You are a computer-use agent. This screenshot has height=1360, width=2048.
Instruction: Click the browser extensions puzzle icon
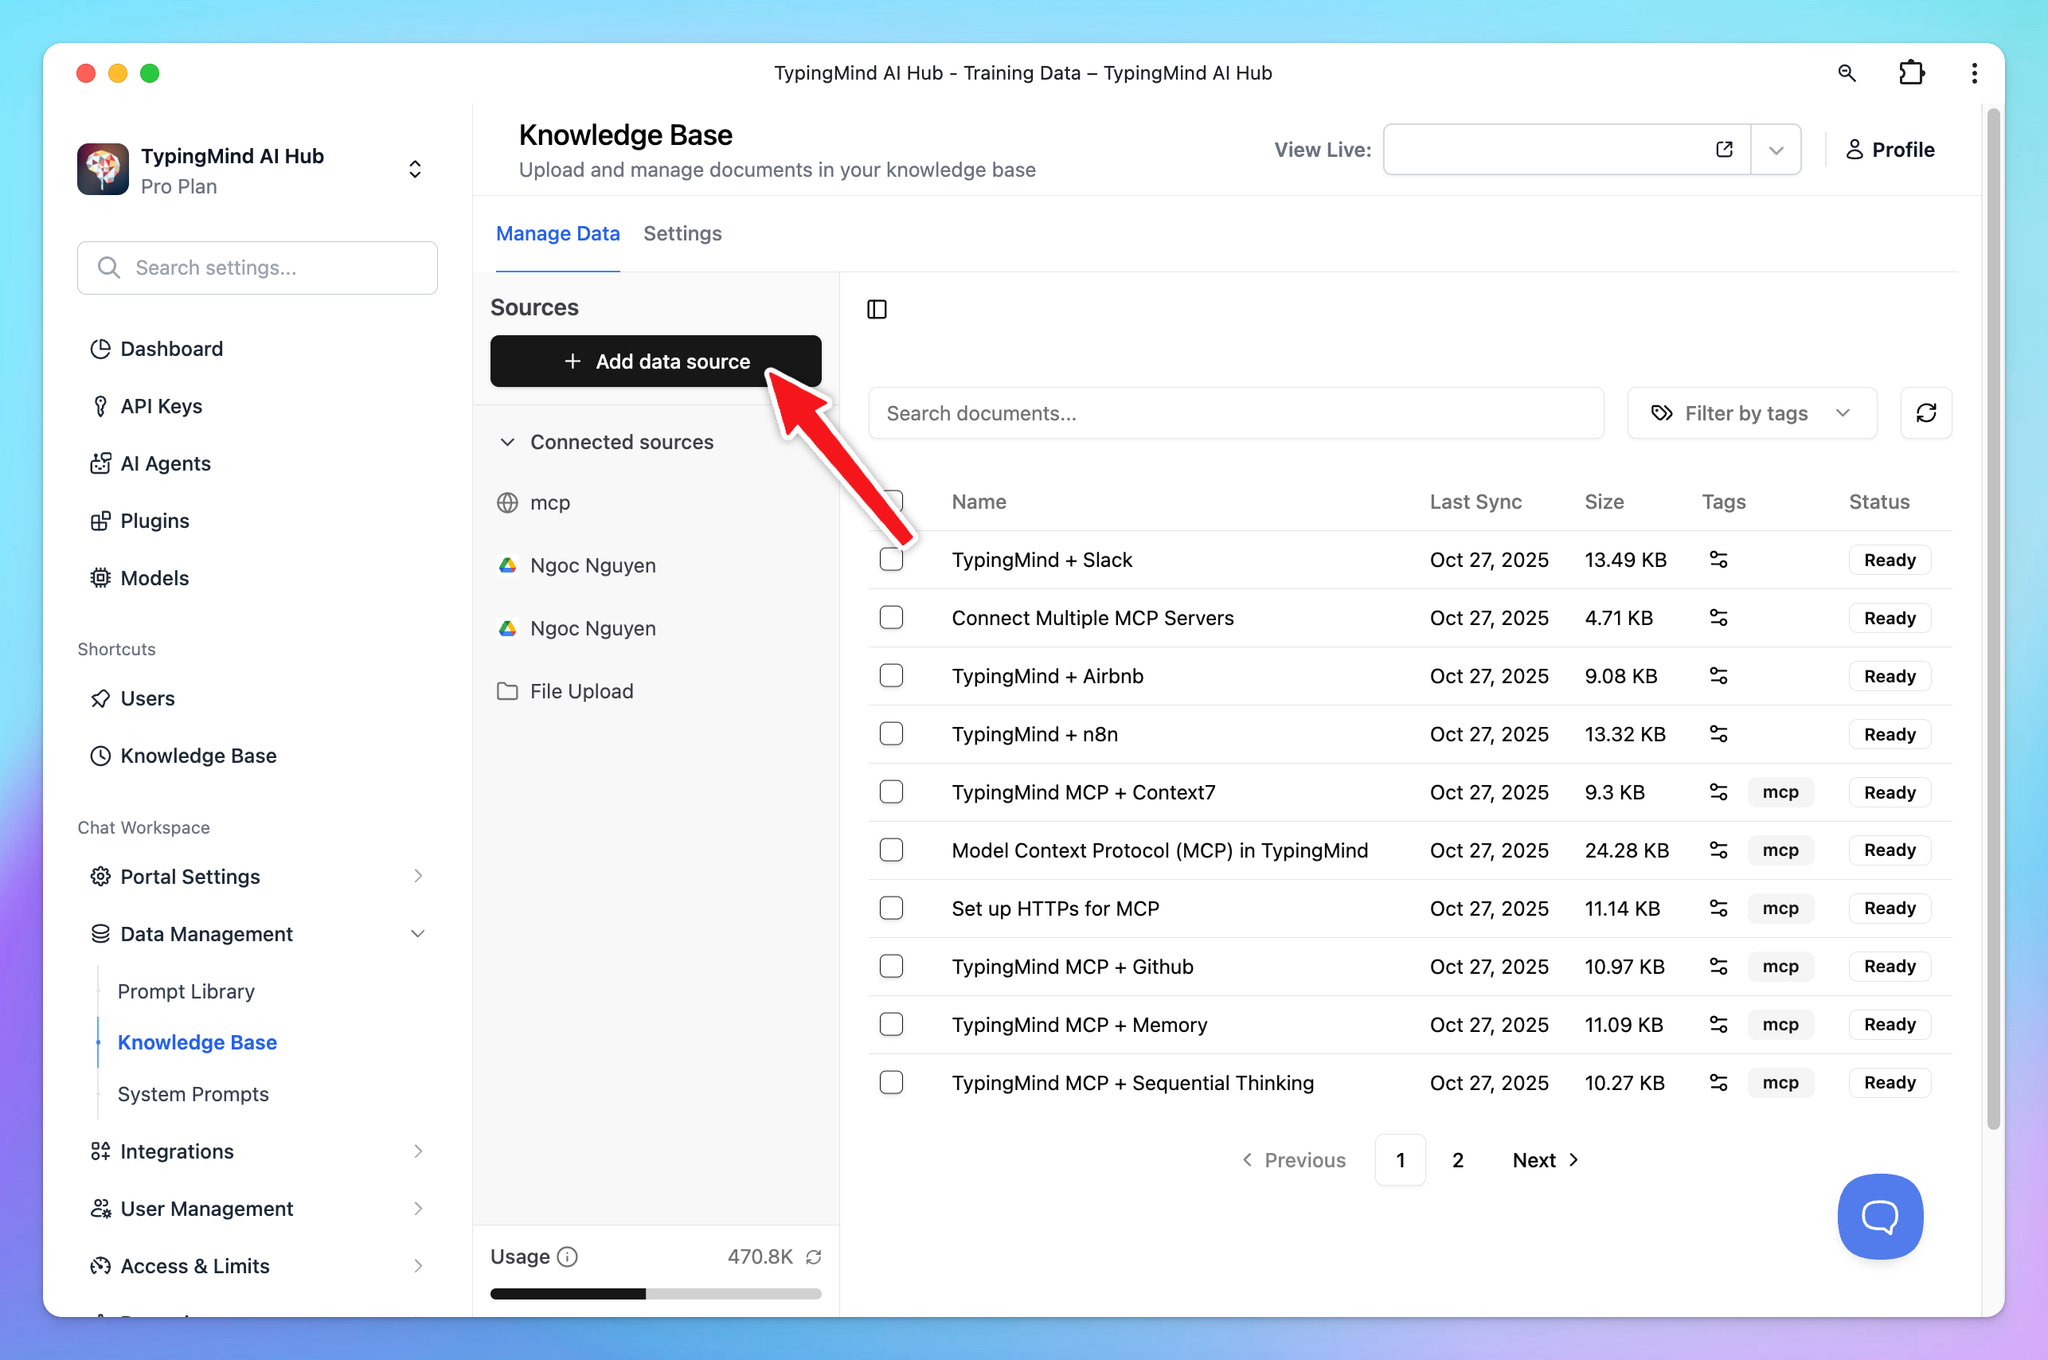1911,73
